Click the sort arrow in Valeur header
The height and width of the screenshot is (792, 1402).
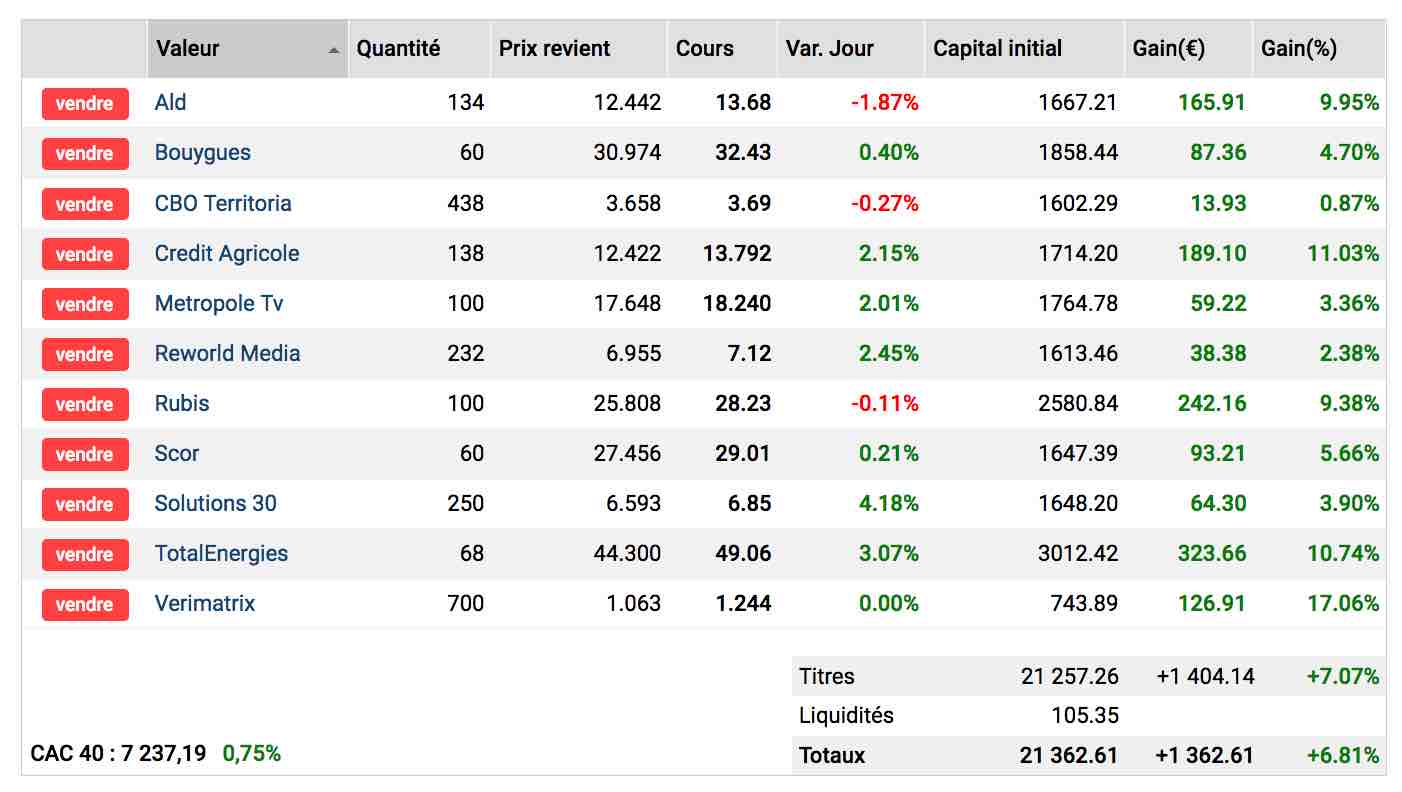tap(334, 49)
